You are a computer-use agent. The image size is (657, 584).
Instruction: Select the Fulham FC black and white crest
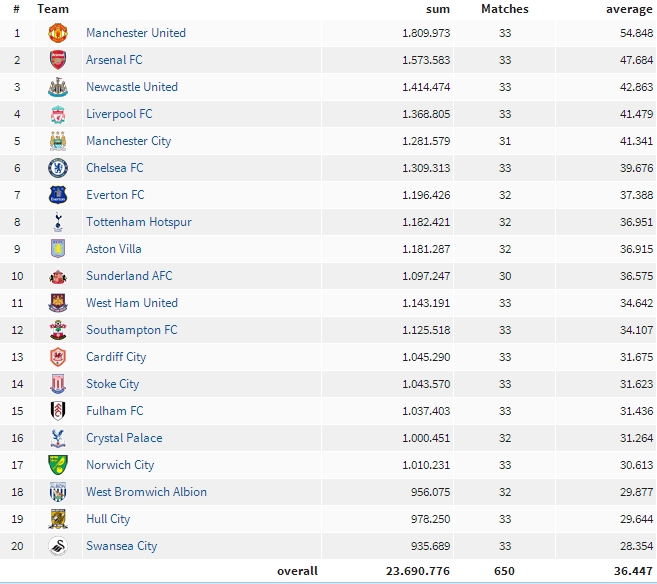[58, 411]
